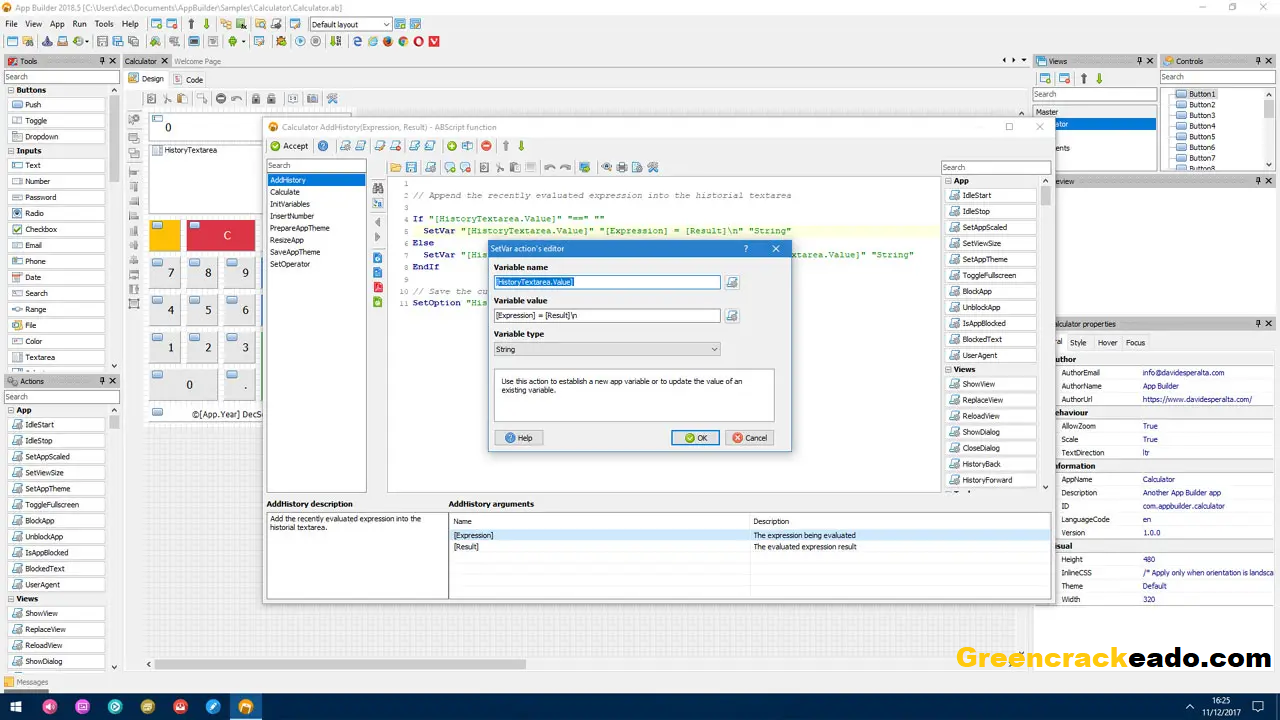Viewport: 1280px width, 720px height.
Task: Undo the last code change with the undo arrow
Action: tap(550, 167)
